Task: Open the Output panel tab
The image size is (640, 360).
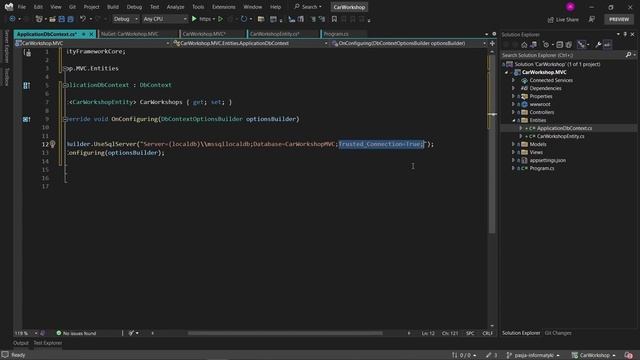Action: 21,343
